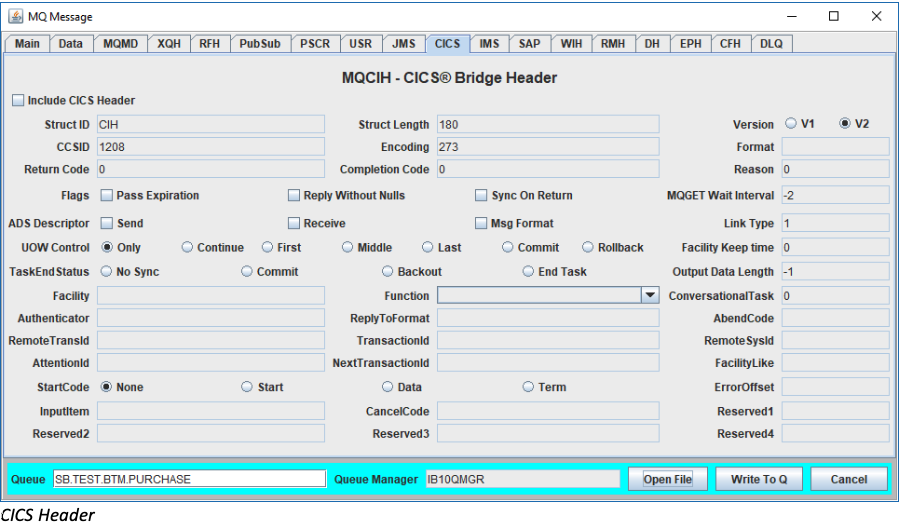
Task: Click the AbendCode input field
Action: (835, 318)
